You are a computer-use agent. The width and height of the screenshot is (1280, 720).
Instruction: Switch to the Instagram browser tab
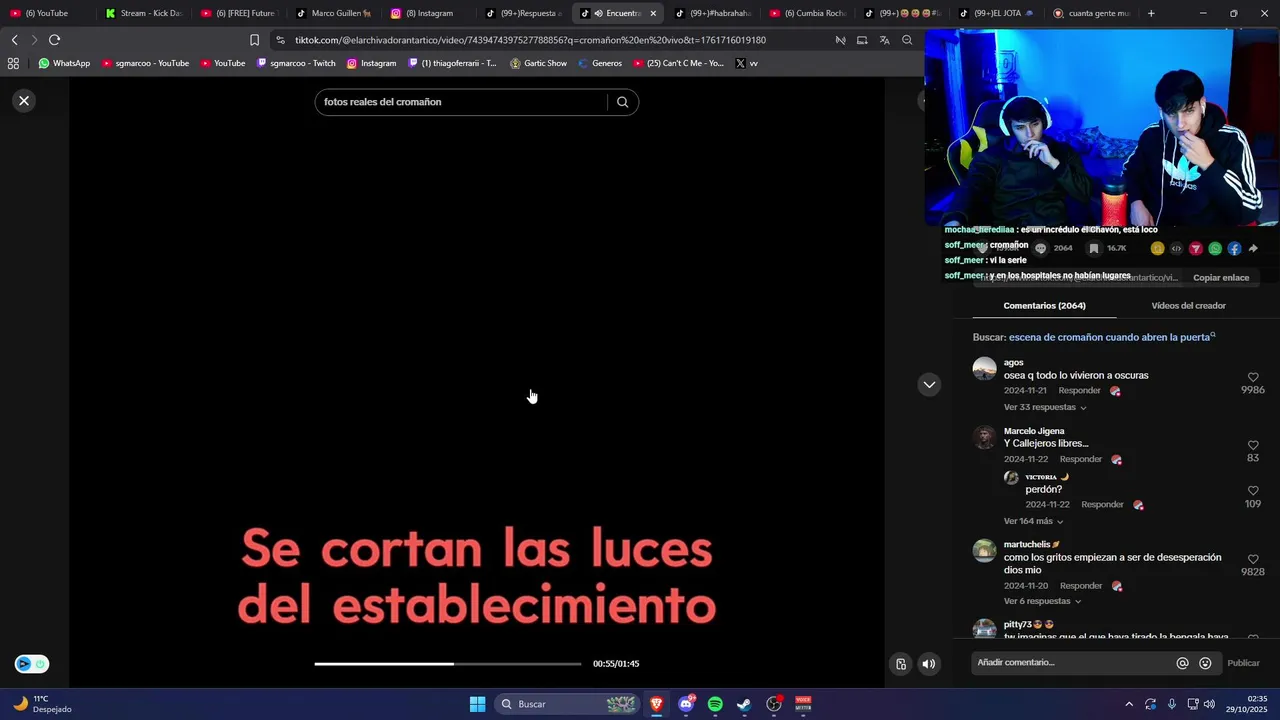[428, 13]
